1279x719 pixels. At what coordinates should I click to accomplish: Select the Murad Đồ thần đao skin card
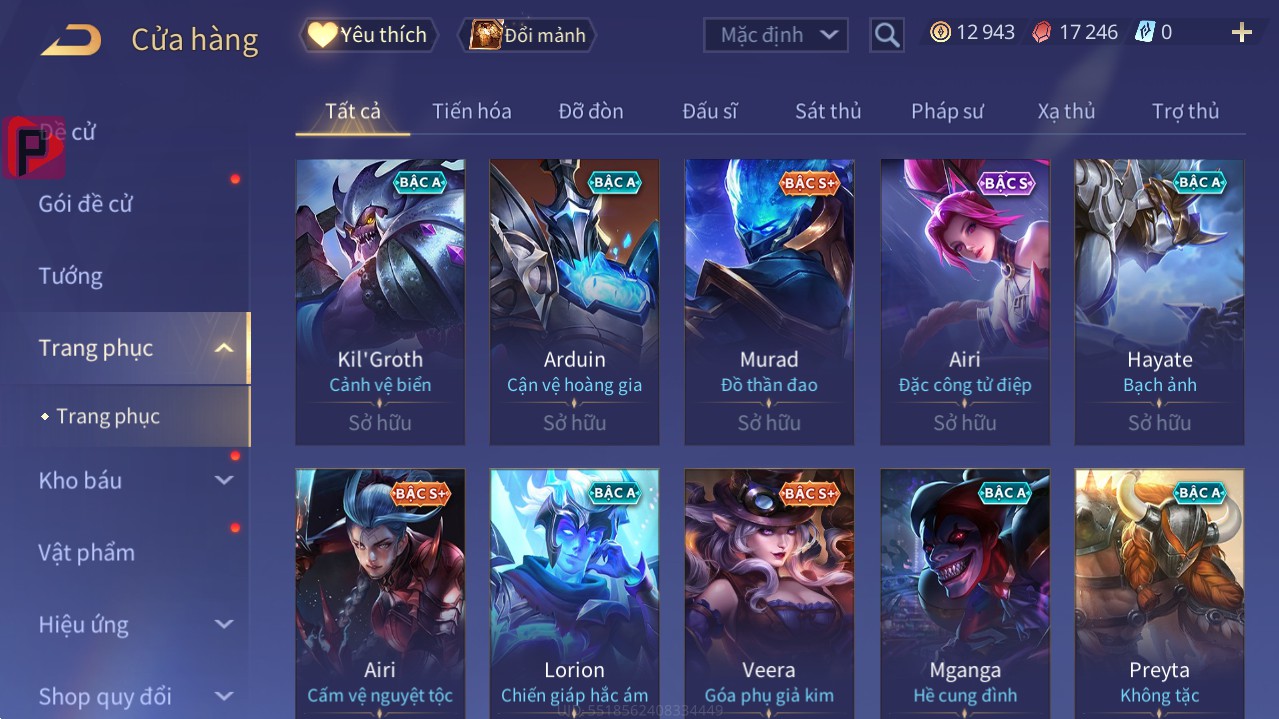point(769,301)
